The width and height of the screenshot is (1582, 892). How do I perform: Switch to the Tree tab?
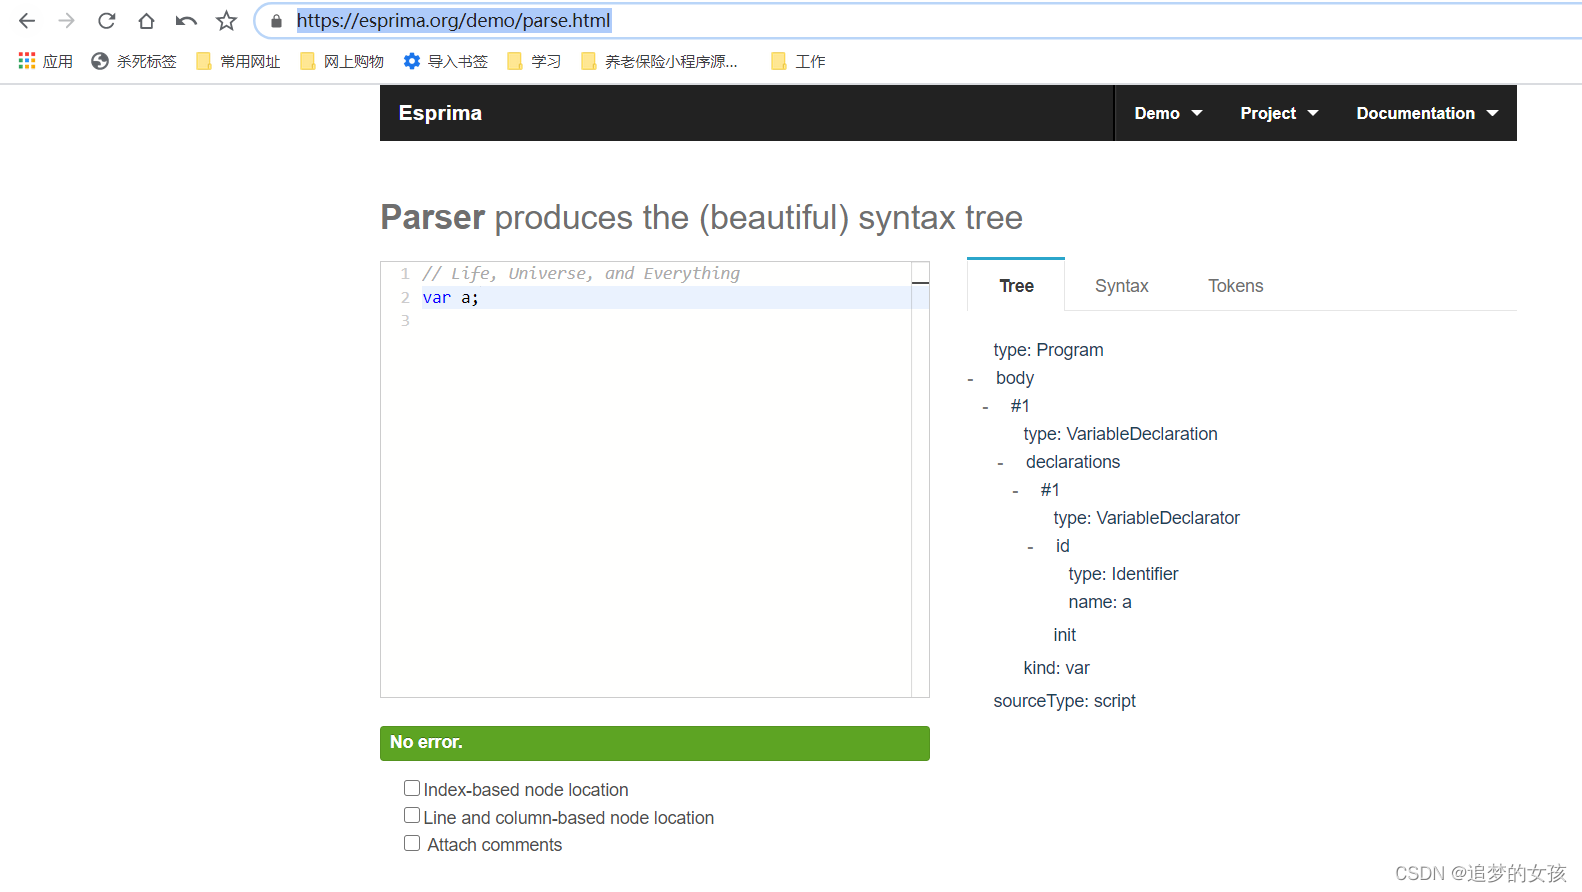(1016, 286)
